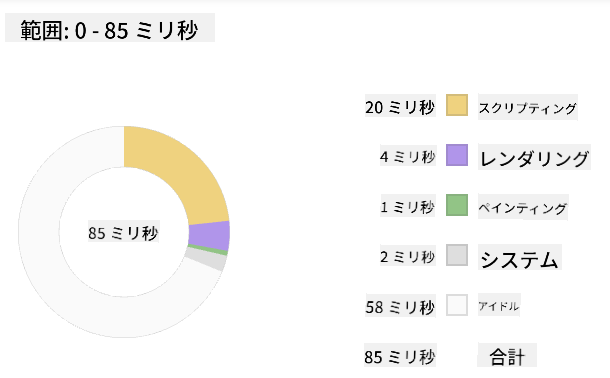Screen dimensions: 610x378
Task: Select the スクリプティング legend label
Action: (x=528, y=107)
